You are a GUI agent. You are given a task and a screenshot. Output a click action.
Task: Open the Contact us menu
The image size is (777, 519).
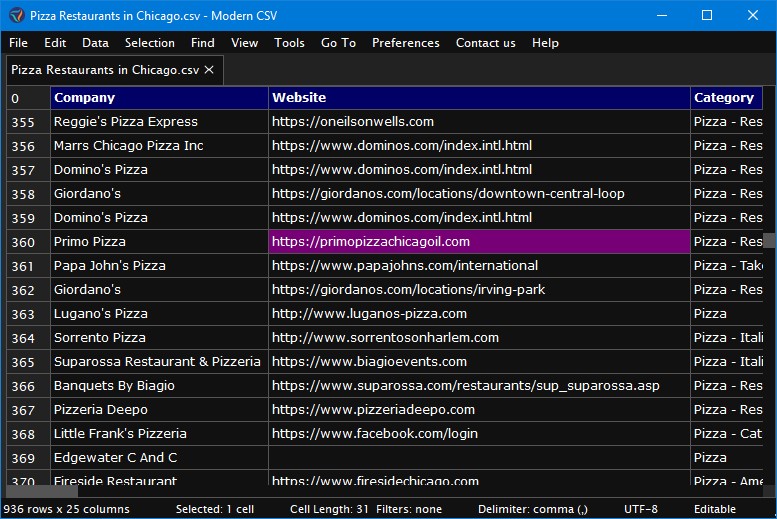(x=486, y=43)
